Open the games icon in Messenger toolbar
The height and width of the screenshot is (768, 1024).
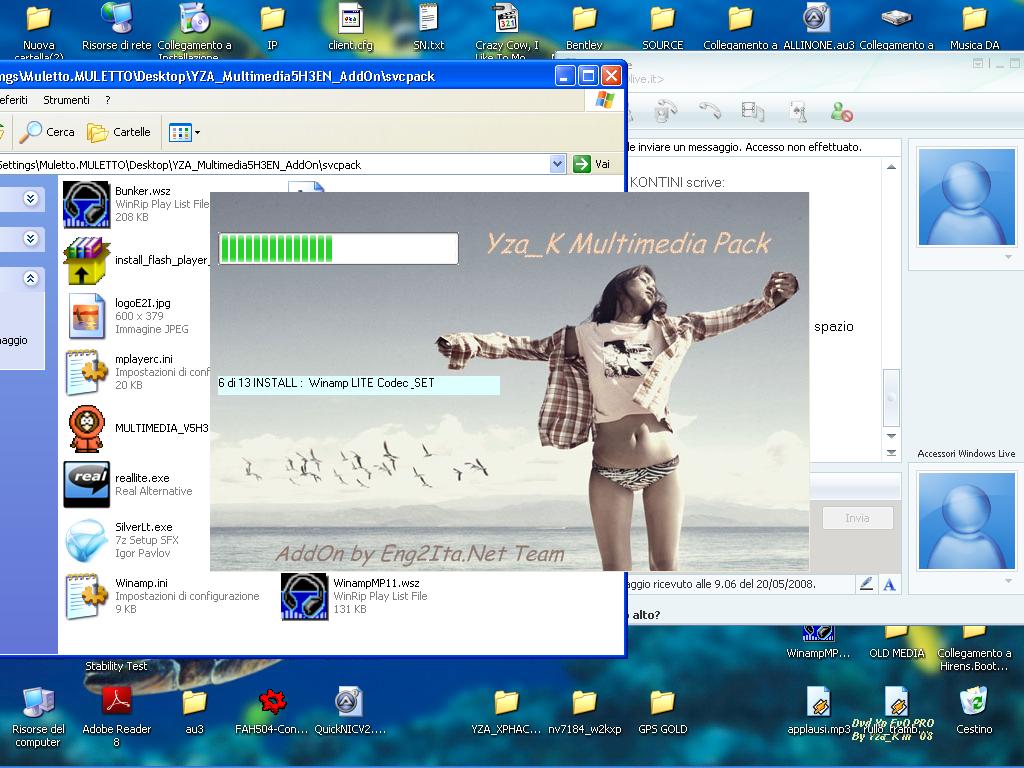click(798, 112)
